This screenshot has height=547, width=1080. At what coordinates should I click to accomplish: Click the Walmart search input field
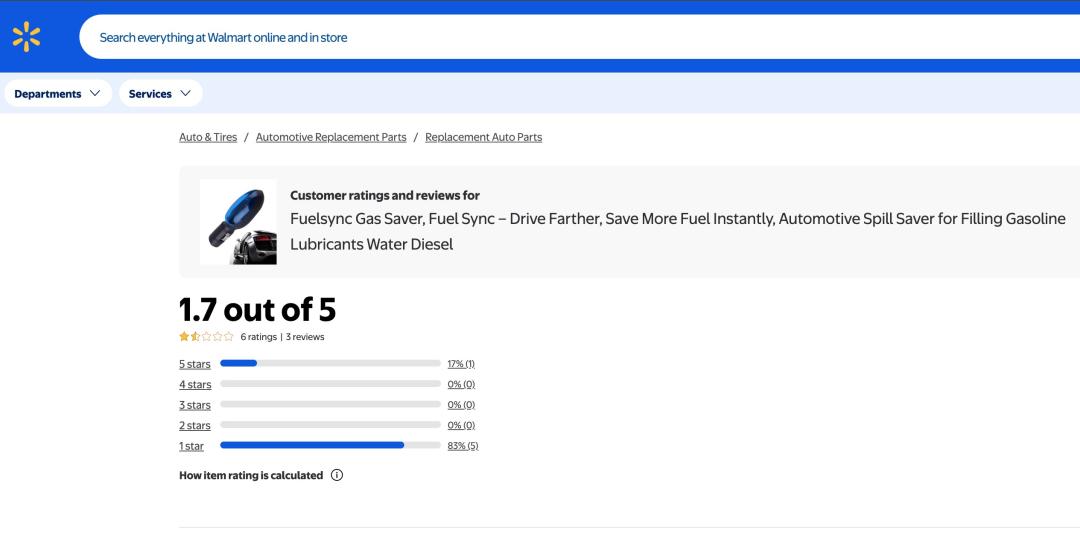click(x=579, y=37)
